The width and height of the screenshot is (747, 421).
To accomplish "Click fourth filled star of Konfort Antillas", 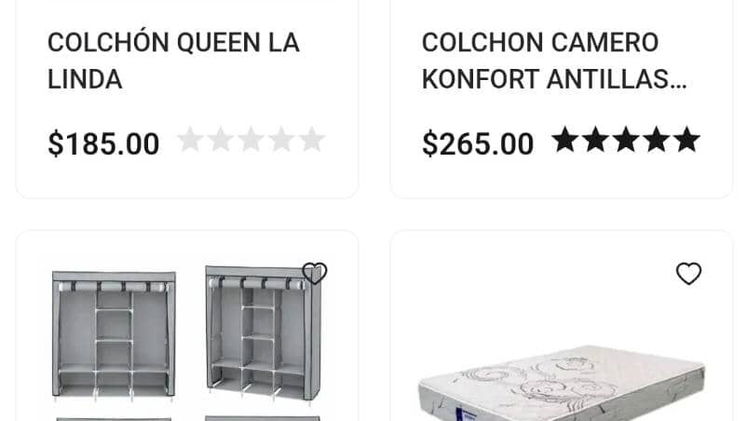I will (656, 140).
